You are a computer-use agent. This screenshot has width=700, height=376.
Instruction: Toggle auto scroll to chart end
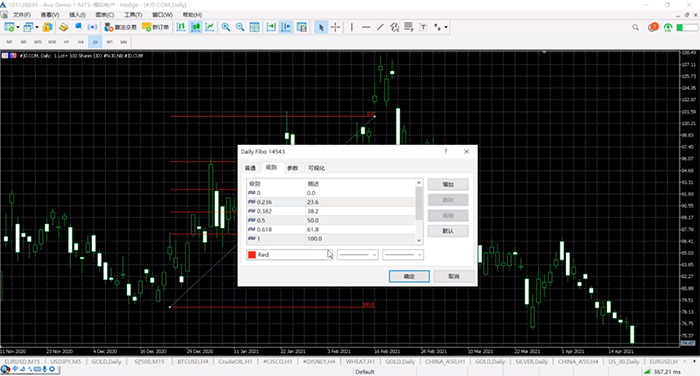271,27
